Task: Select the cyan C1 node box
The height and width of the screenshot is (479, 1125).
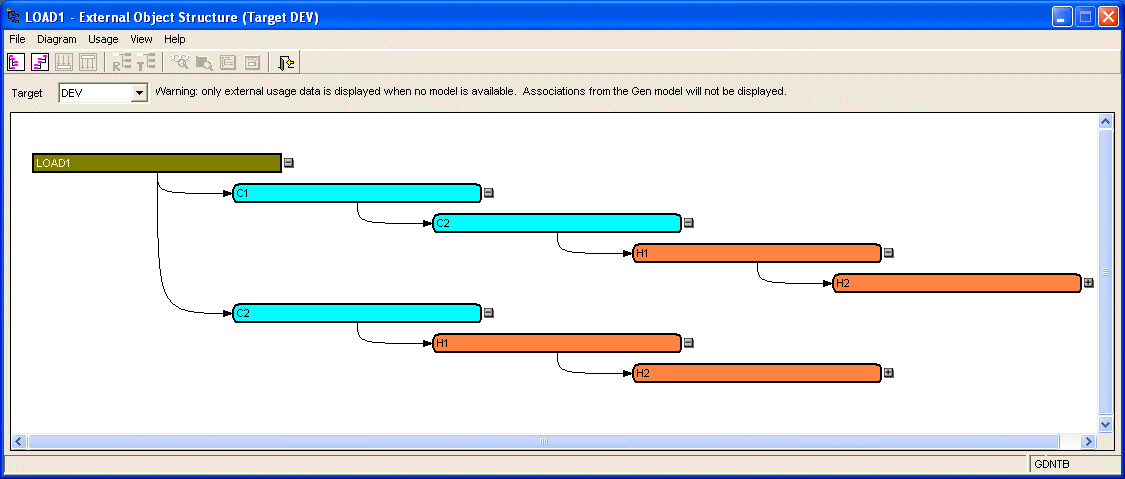Action: 357,193
